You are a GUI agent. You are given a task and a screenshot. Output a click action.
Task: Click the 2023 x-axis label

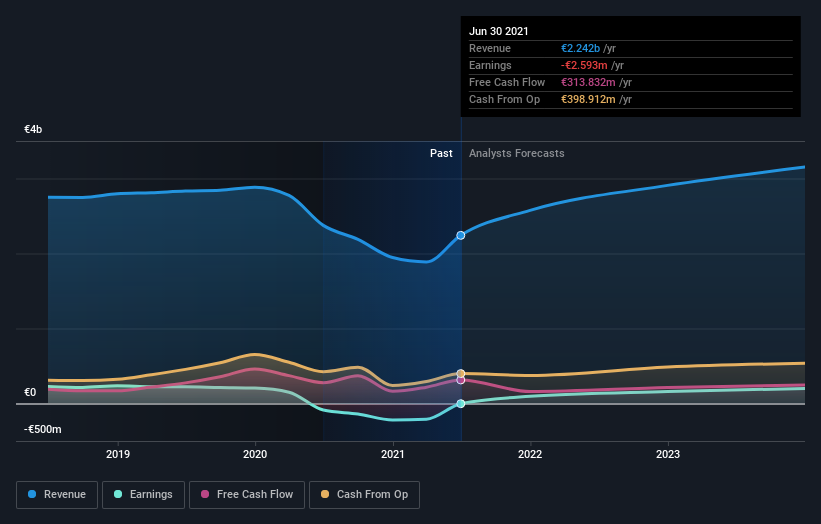click(x=668, y=454)
